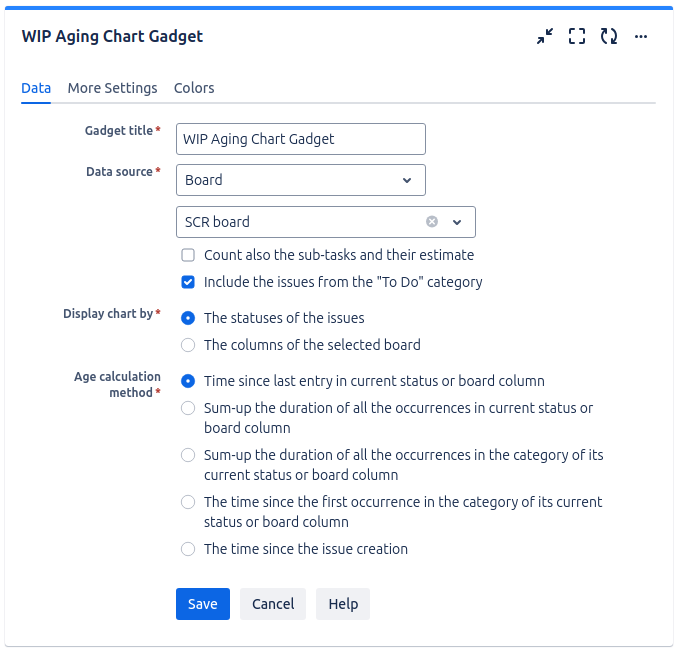
Task: Select sum-up duration in current status option
Action: [188, 408]
